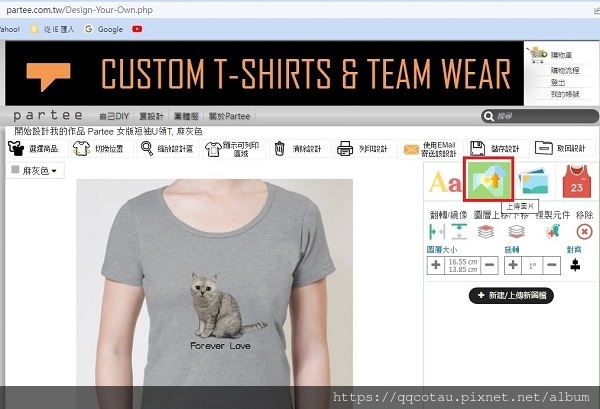This screenshot has width=600, height=409.
Task: Increase rotation with plus button
Action: [x=513, y=265]
